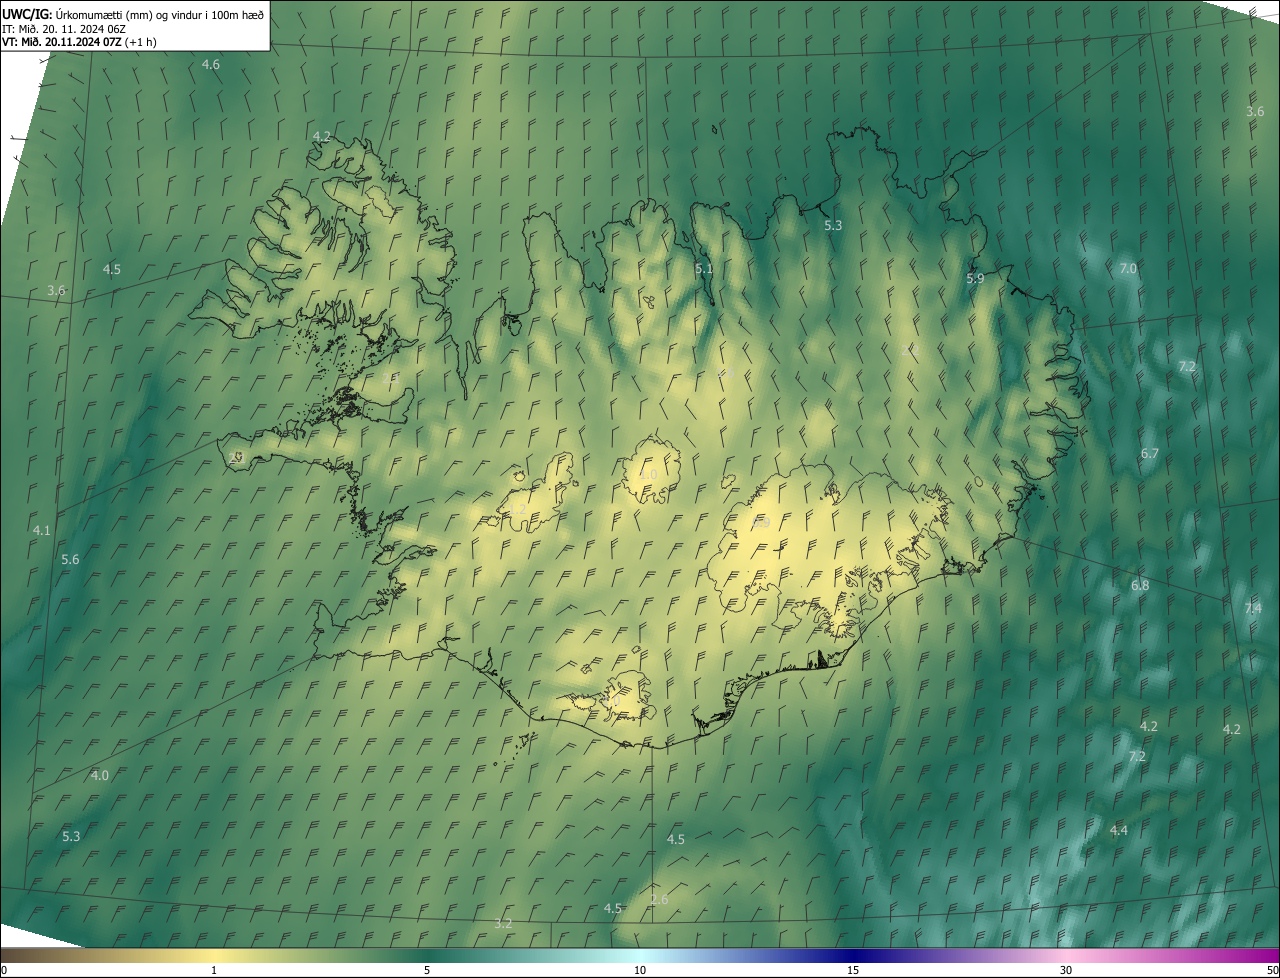Click the 10 tick label on the color scale
This screenshot has height=978, width=1280.
click(640, 971)
